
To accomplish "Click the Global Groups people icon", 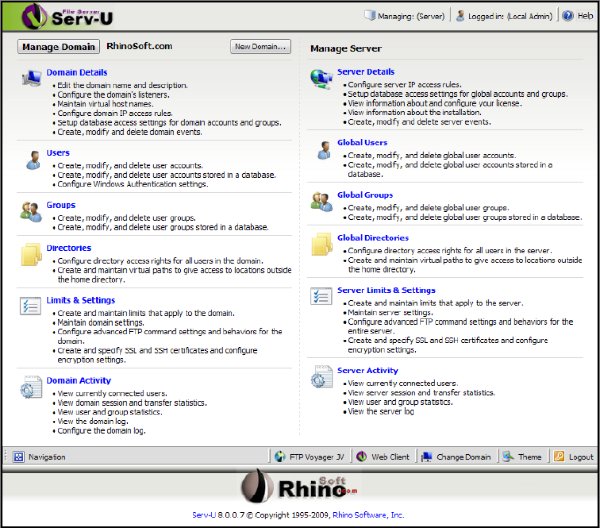I will point(321,202).
